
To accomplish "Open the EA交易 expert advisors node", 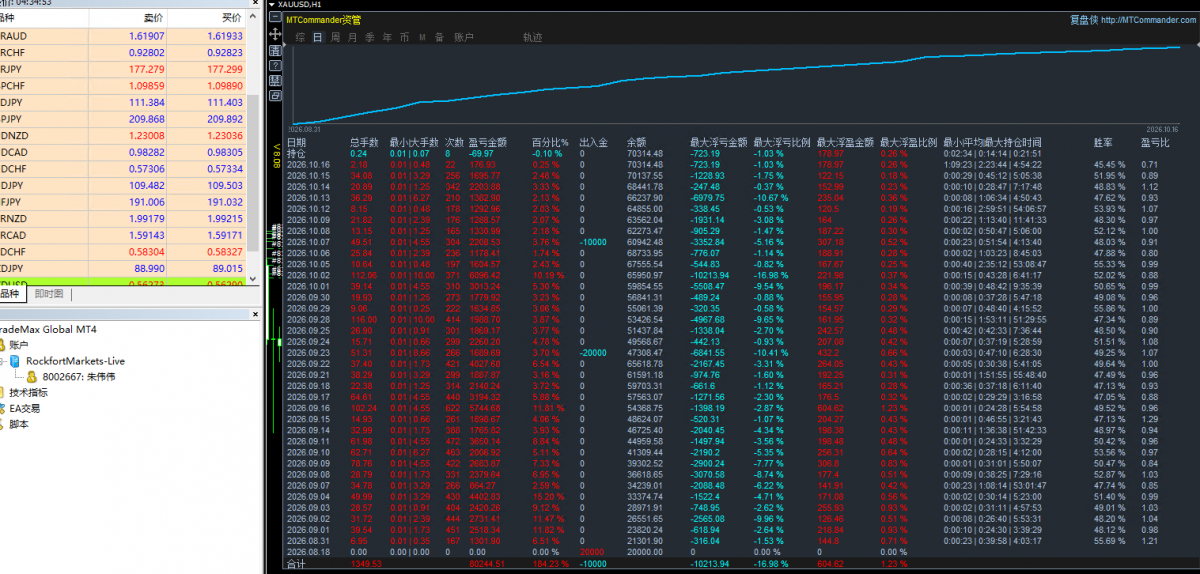I will point(25,409).
